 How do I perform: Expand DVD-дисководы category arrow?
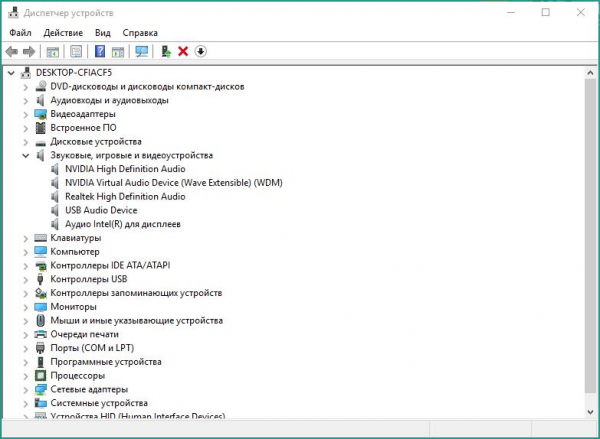(x=26, y=87)
